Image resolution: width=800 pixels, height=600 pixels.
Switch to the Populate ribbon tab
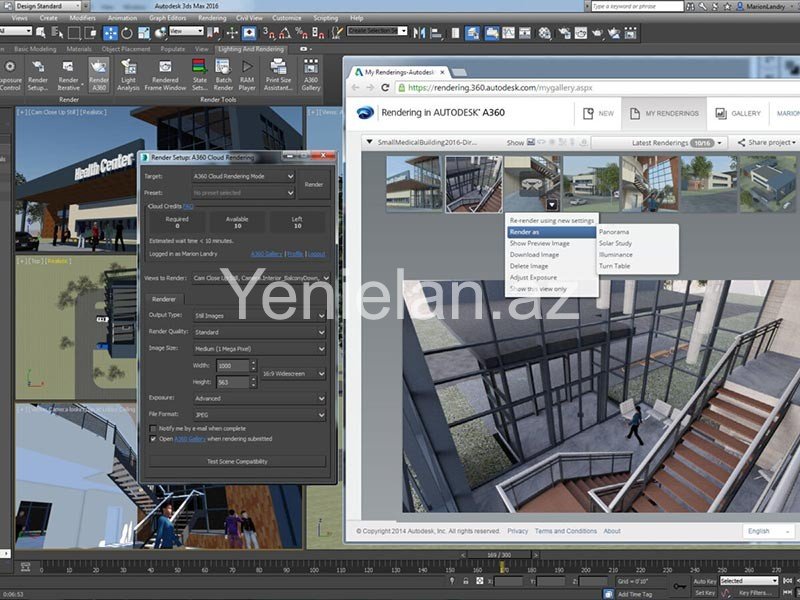173,49
